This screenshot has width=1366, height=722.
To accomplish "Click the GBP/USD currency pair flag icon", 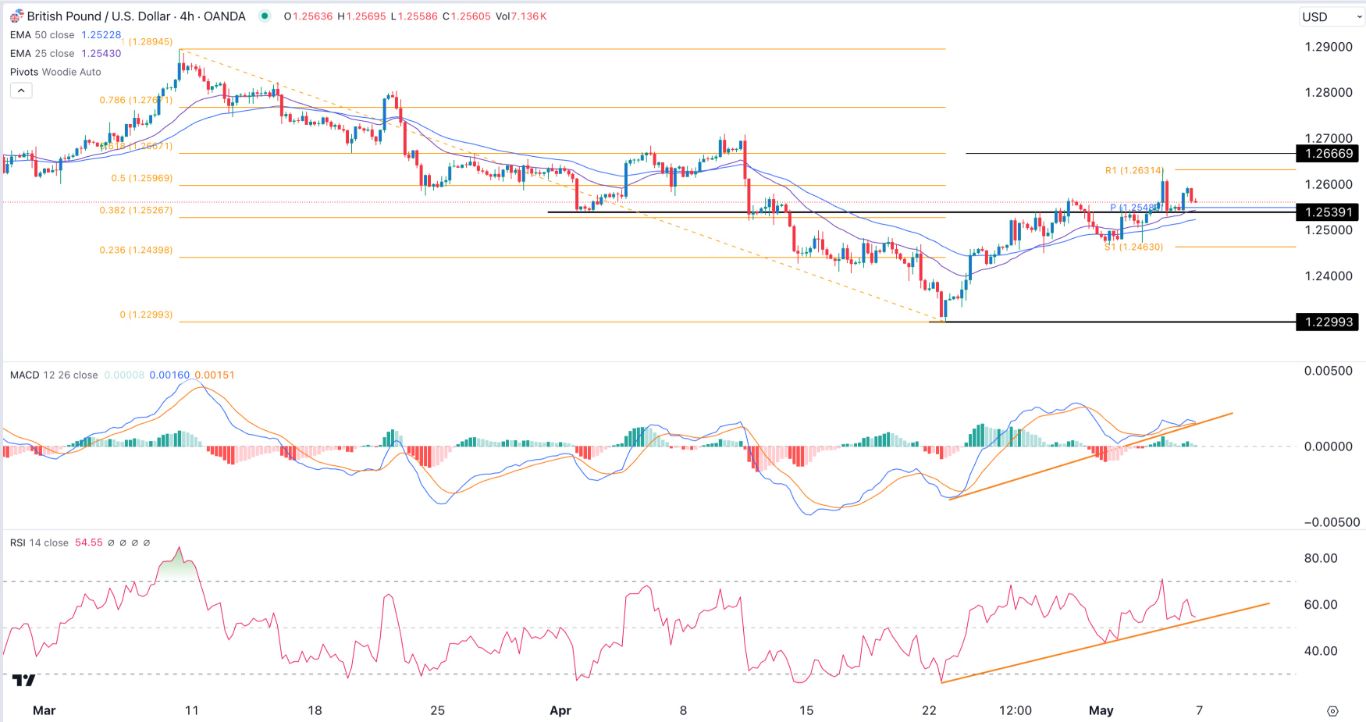I will [17, 16].
